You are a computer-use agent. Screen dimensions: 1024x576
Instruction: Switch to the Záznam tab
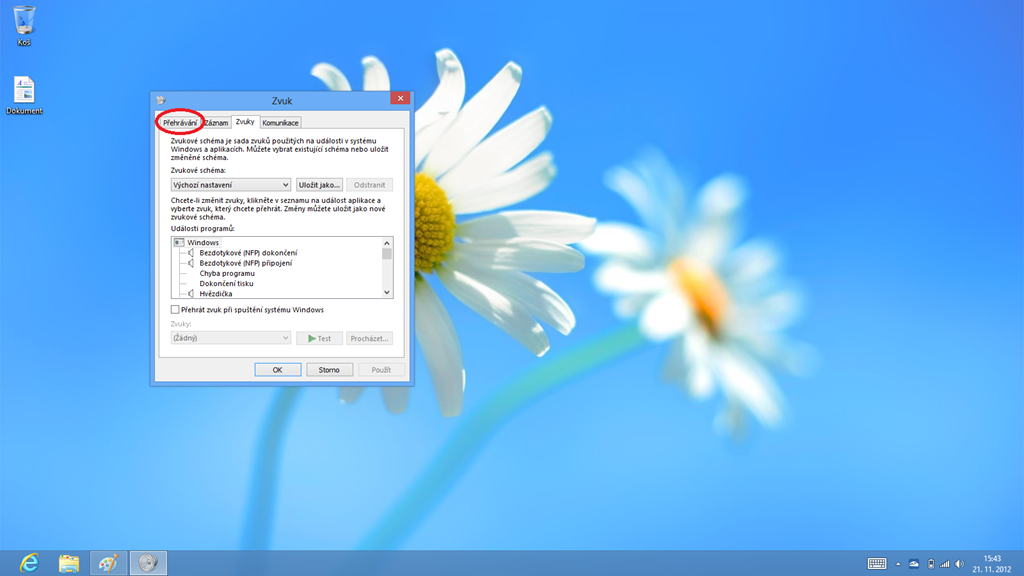coord(216,122)
